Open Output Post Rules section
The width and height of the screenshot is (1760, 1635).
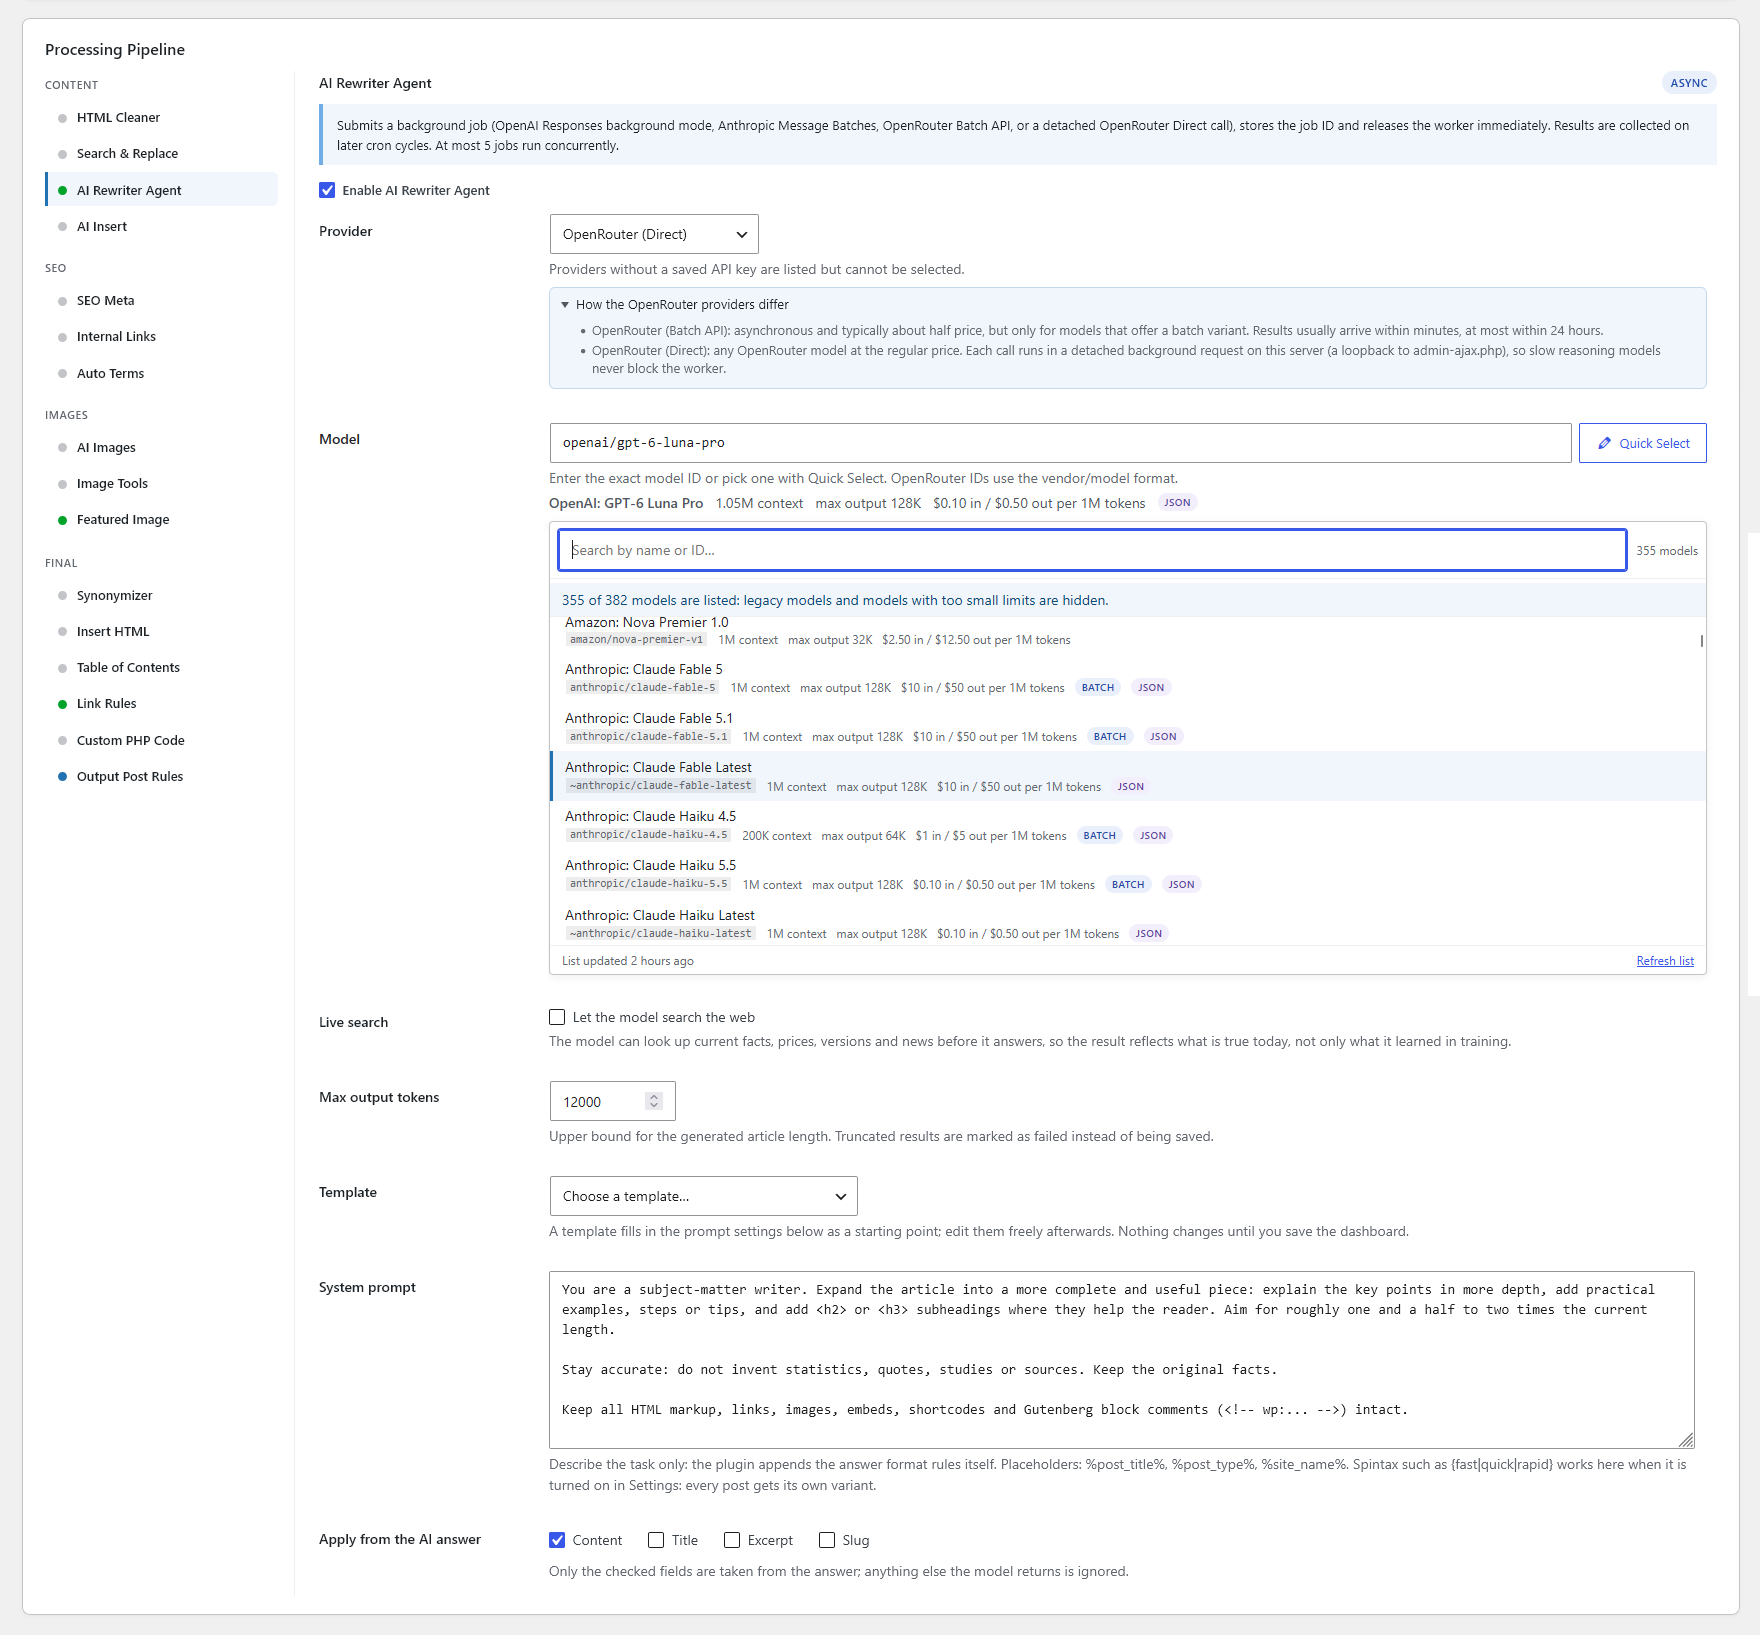point(161,776)
